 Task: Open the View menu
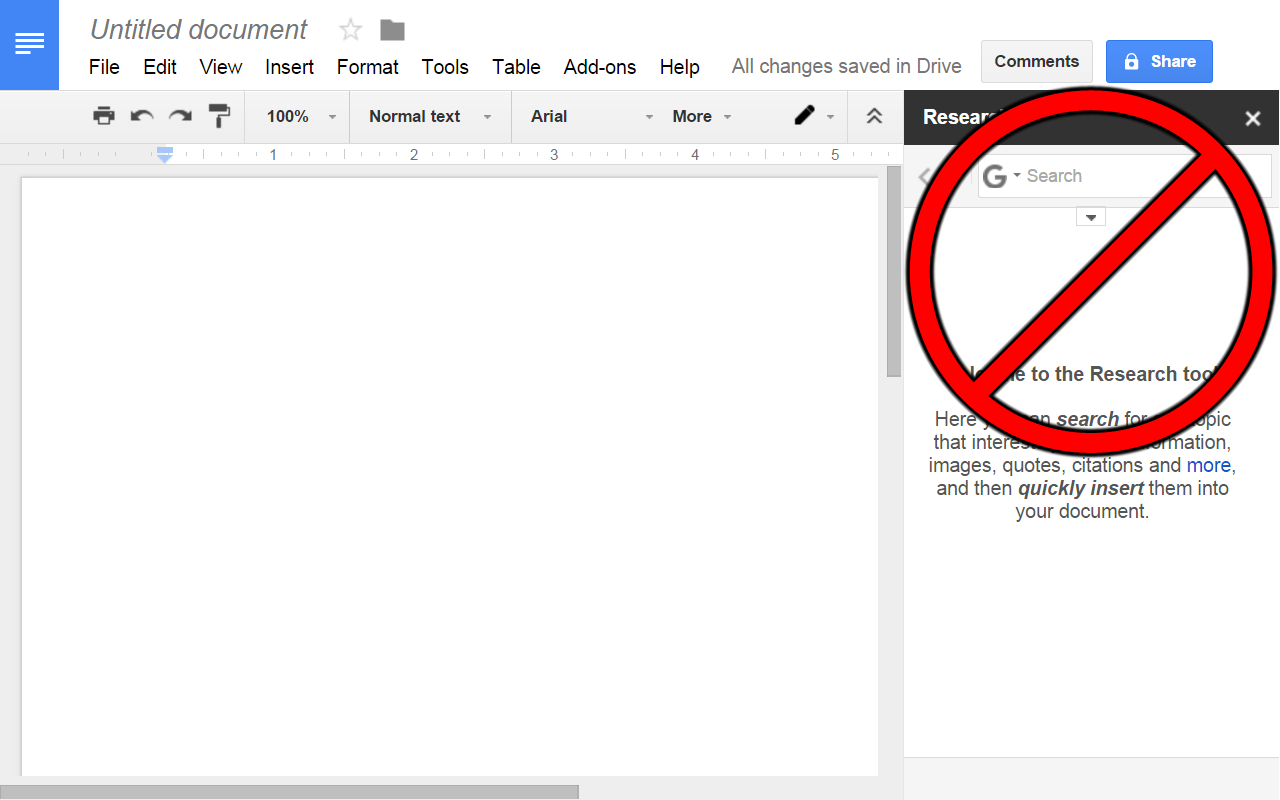221,67
